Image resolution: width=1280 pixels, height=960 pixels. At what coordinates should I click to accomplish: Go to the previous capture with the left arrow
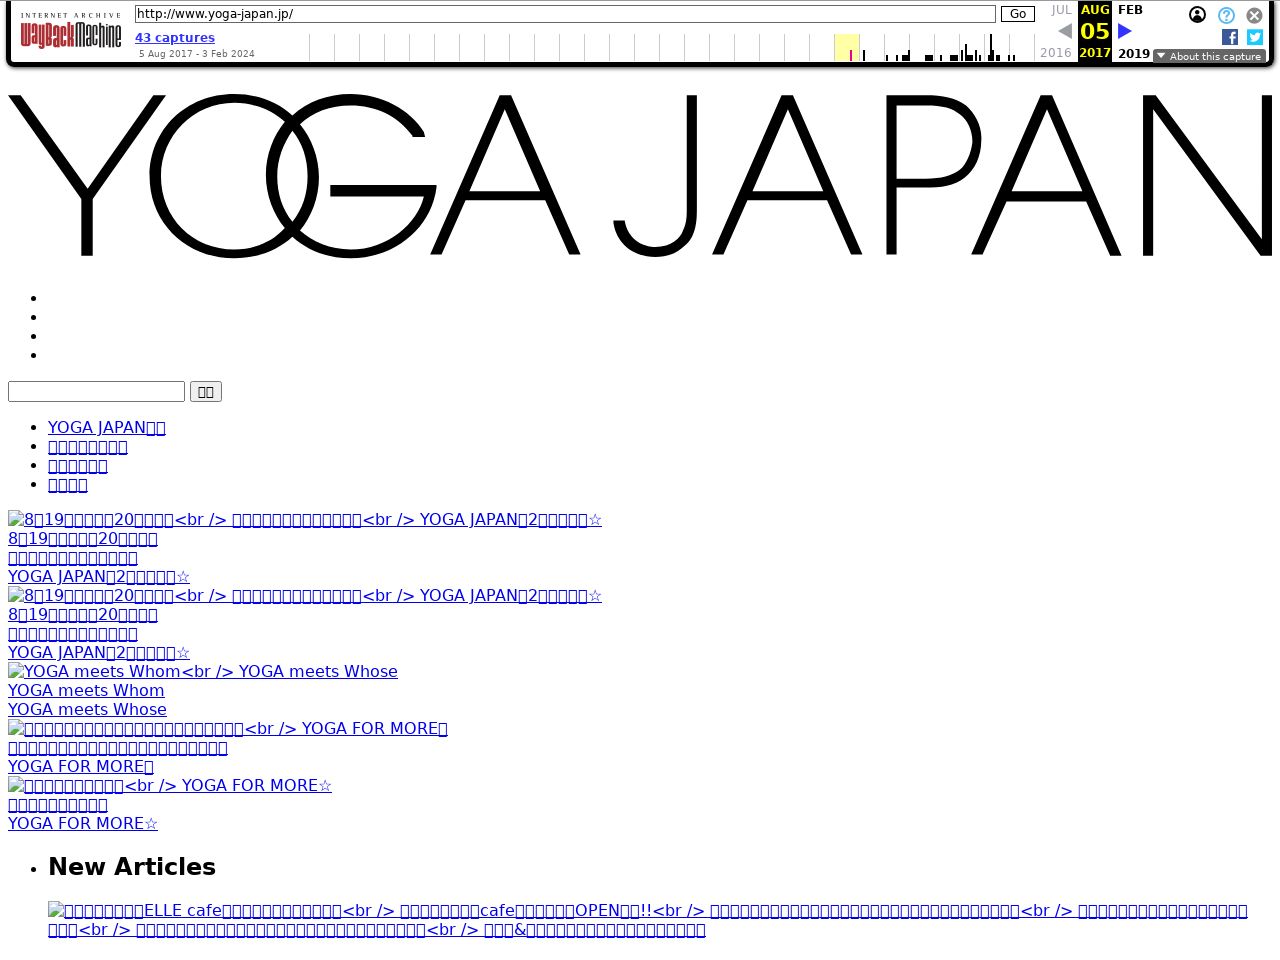pos(1064,31)
